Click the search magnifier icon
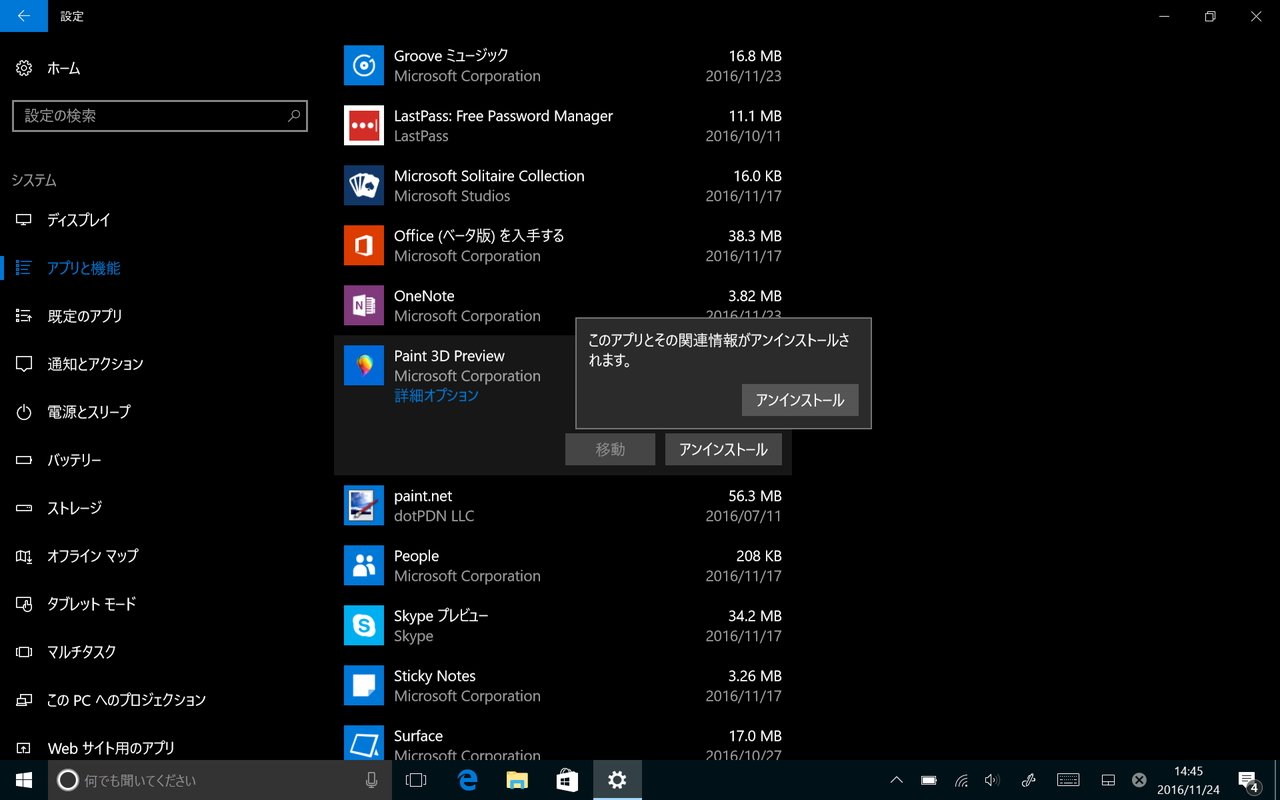The height and width of the screenshot is (800, 1280). pos(294,116)
